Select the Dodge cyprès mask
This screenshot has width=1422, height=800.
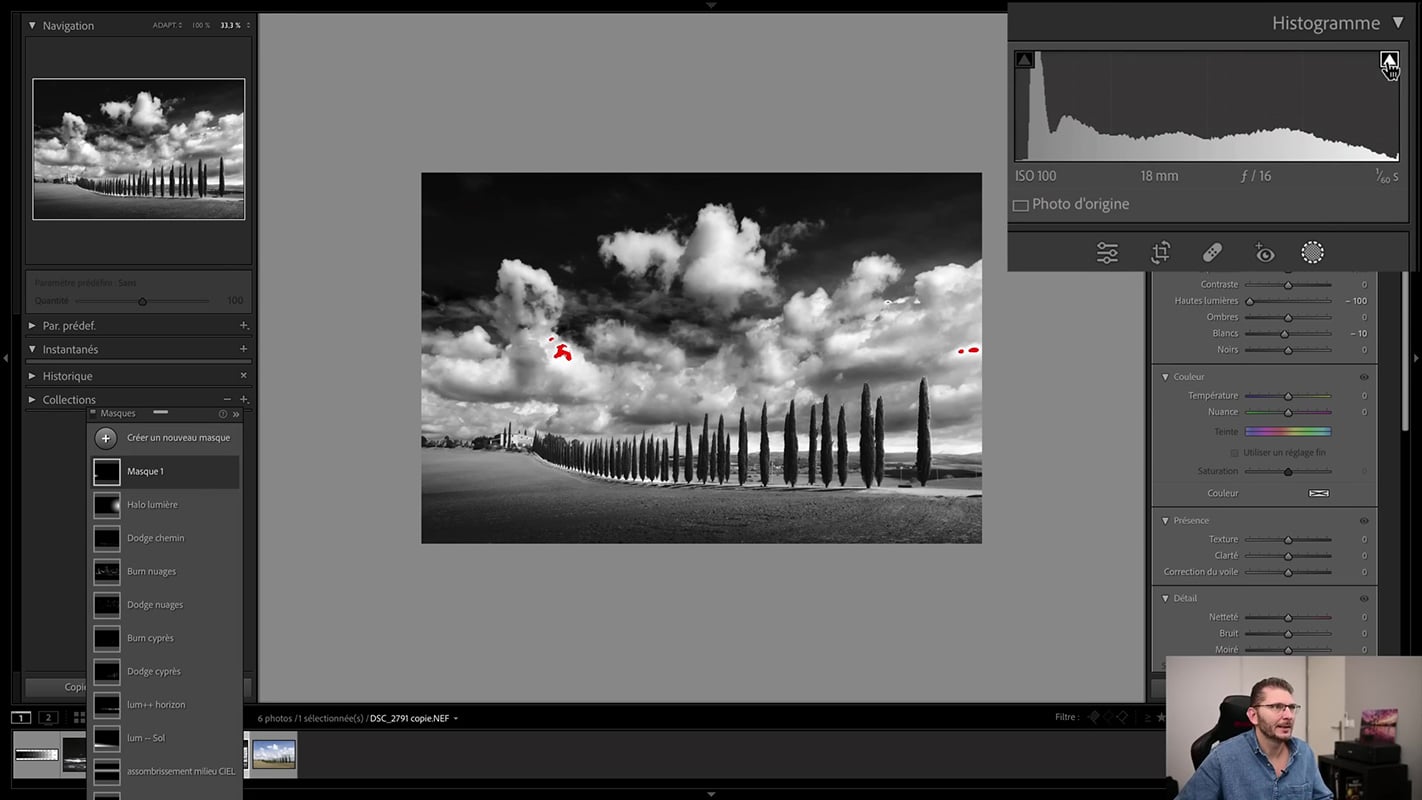pyautogui.click(x=165, y=671)
